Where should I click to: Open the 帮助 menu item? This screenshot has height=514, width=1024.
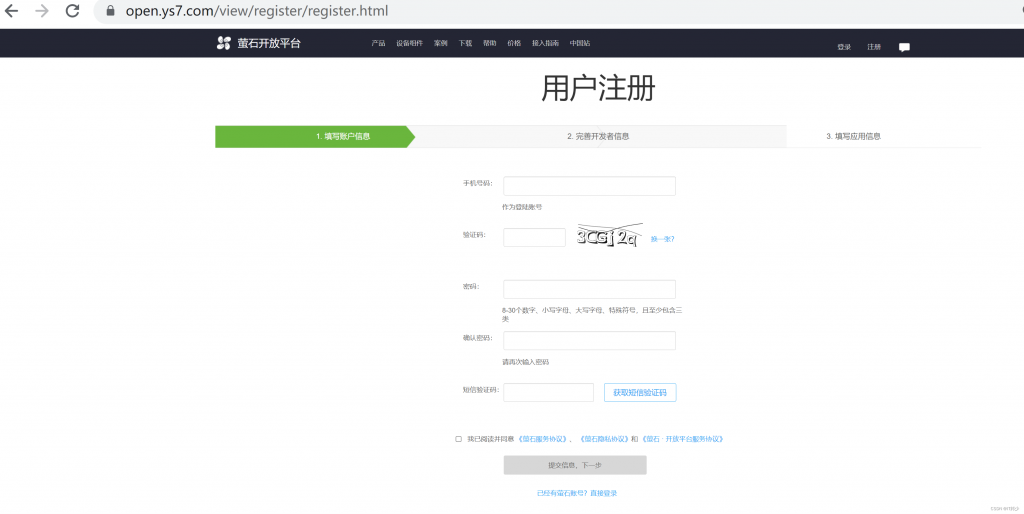[490, 43]
